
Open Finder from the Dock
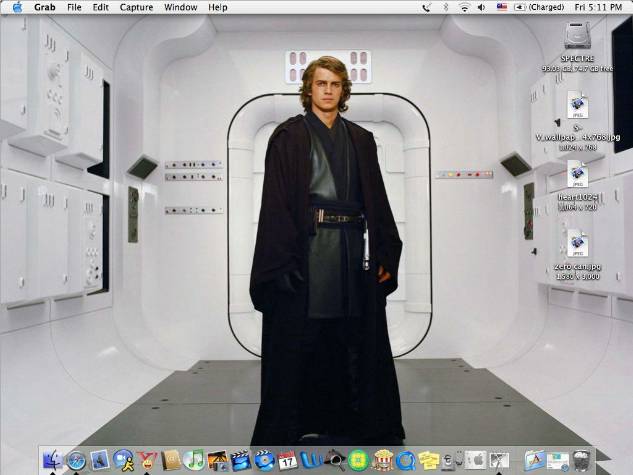point(52,460)
